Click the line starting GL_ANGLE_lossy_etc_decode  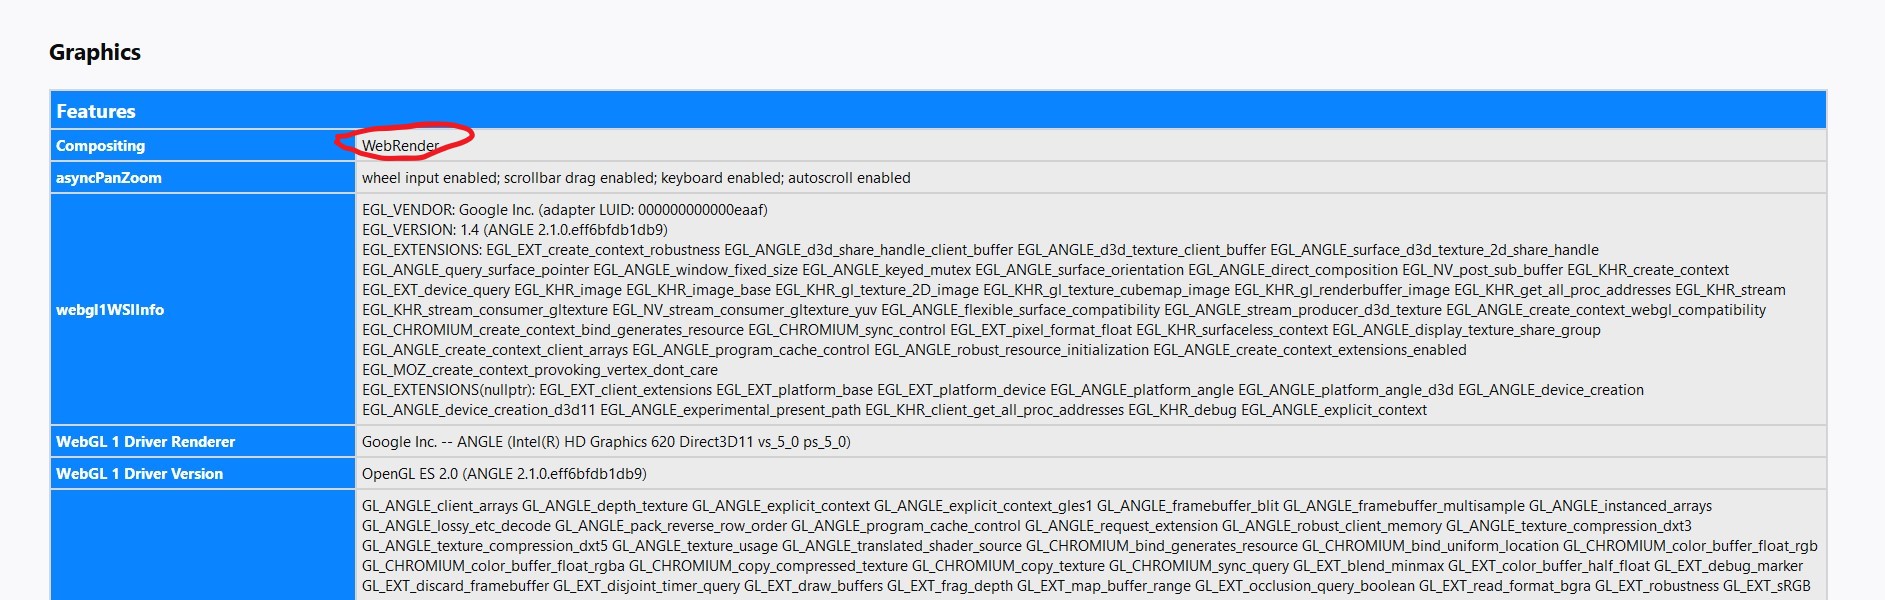pyautogui.click(x=1027, y=526)
